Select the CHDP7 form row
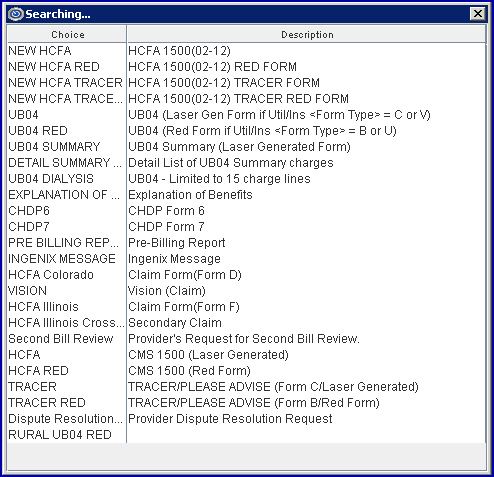Image resolution: width=494 pixels, height=477 pixels. [246, 227]
